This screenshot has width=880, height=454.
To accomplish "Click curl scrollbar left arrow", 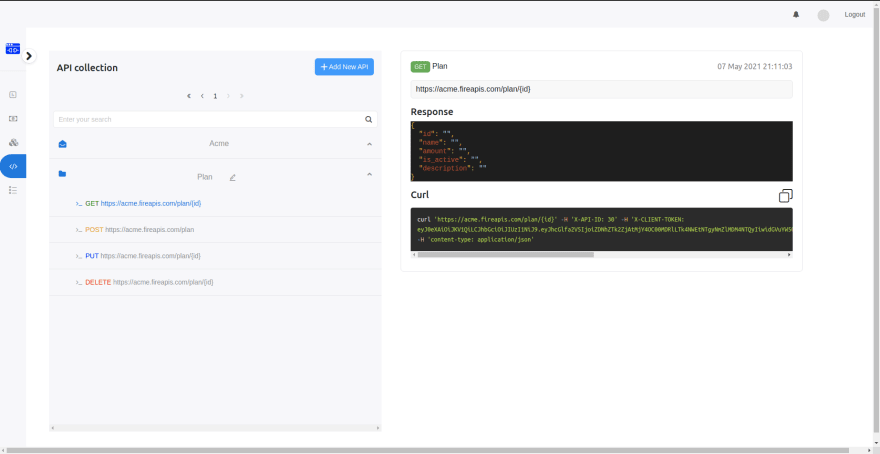I will [414, 254].
